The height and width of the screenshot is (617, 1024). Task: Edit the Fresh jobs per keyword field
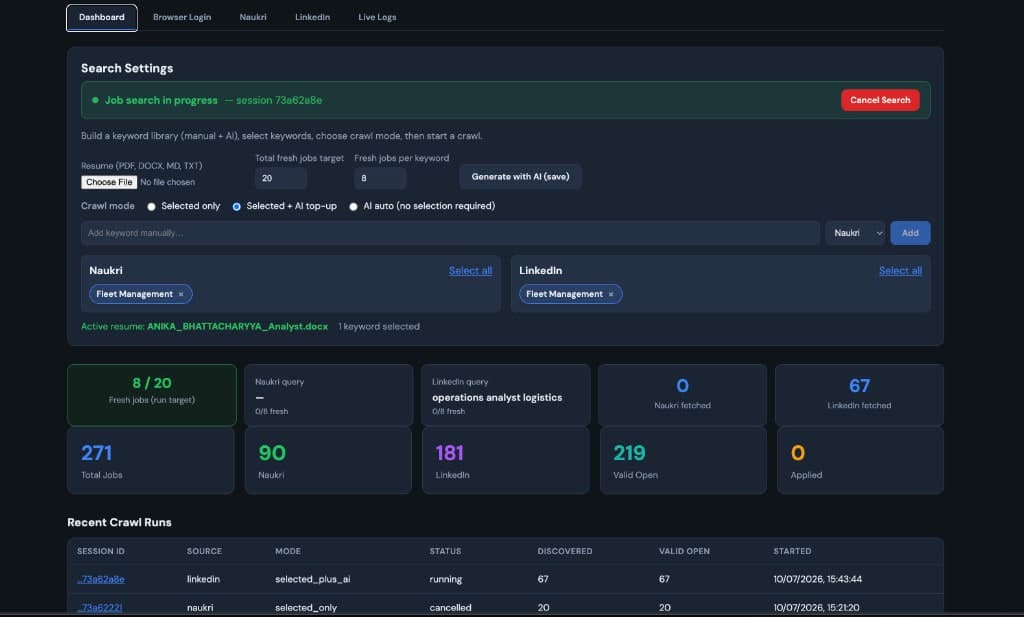coord(380,178)
